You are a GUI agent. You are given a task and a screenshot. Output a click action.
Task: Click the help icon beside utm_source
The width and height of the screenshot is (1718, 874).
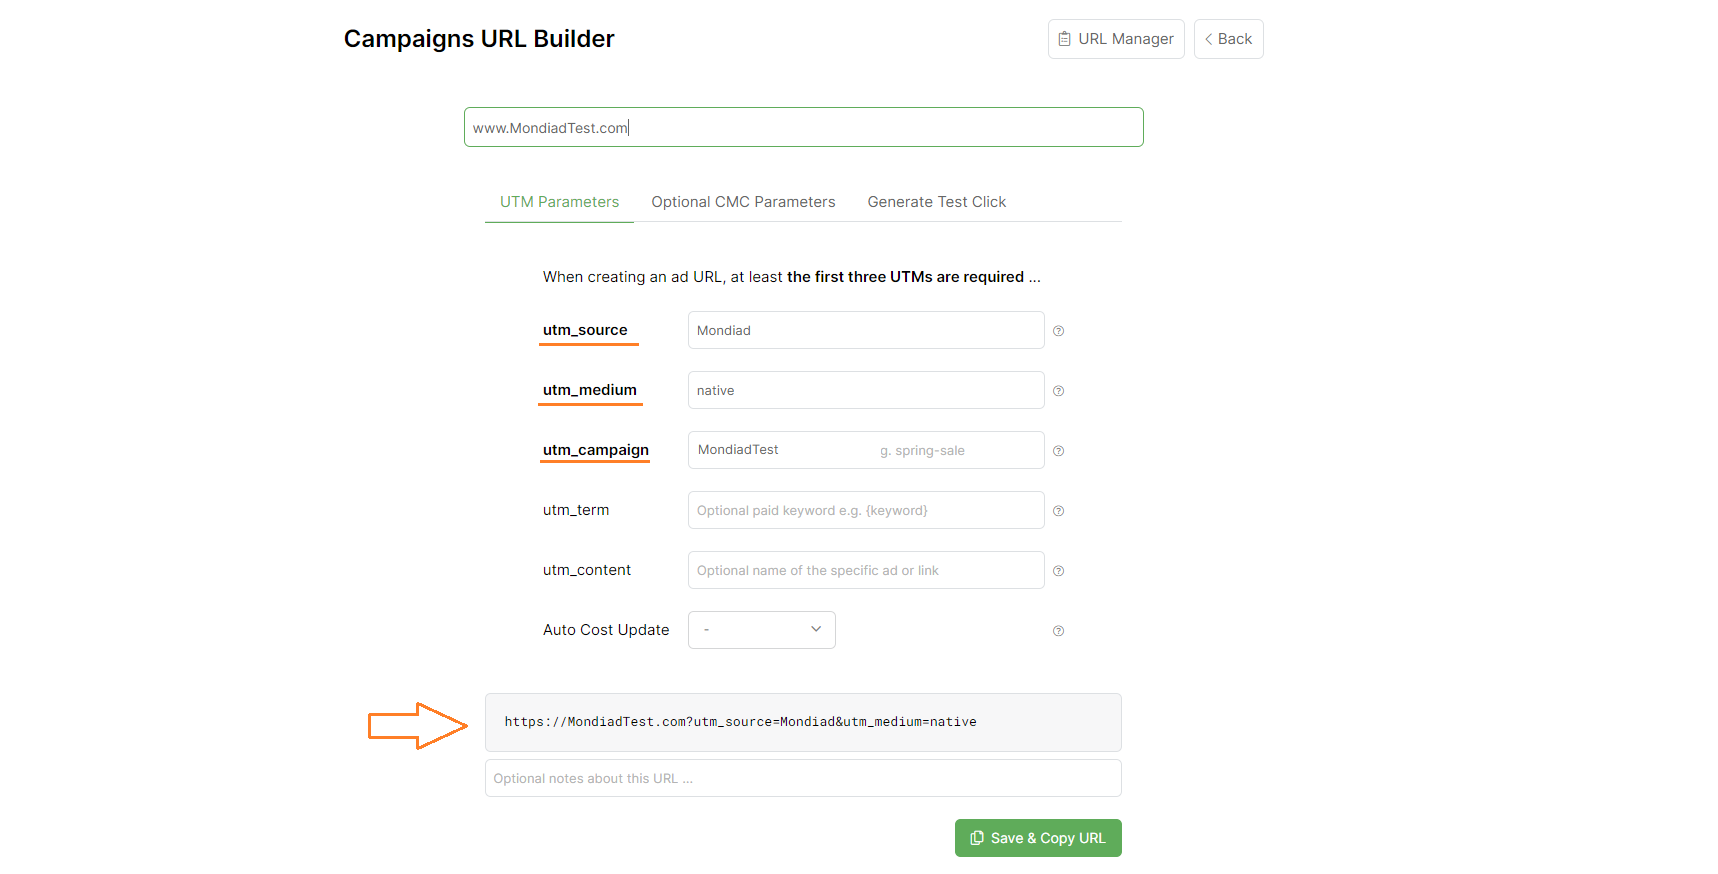[1058, 331]
